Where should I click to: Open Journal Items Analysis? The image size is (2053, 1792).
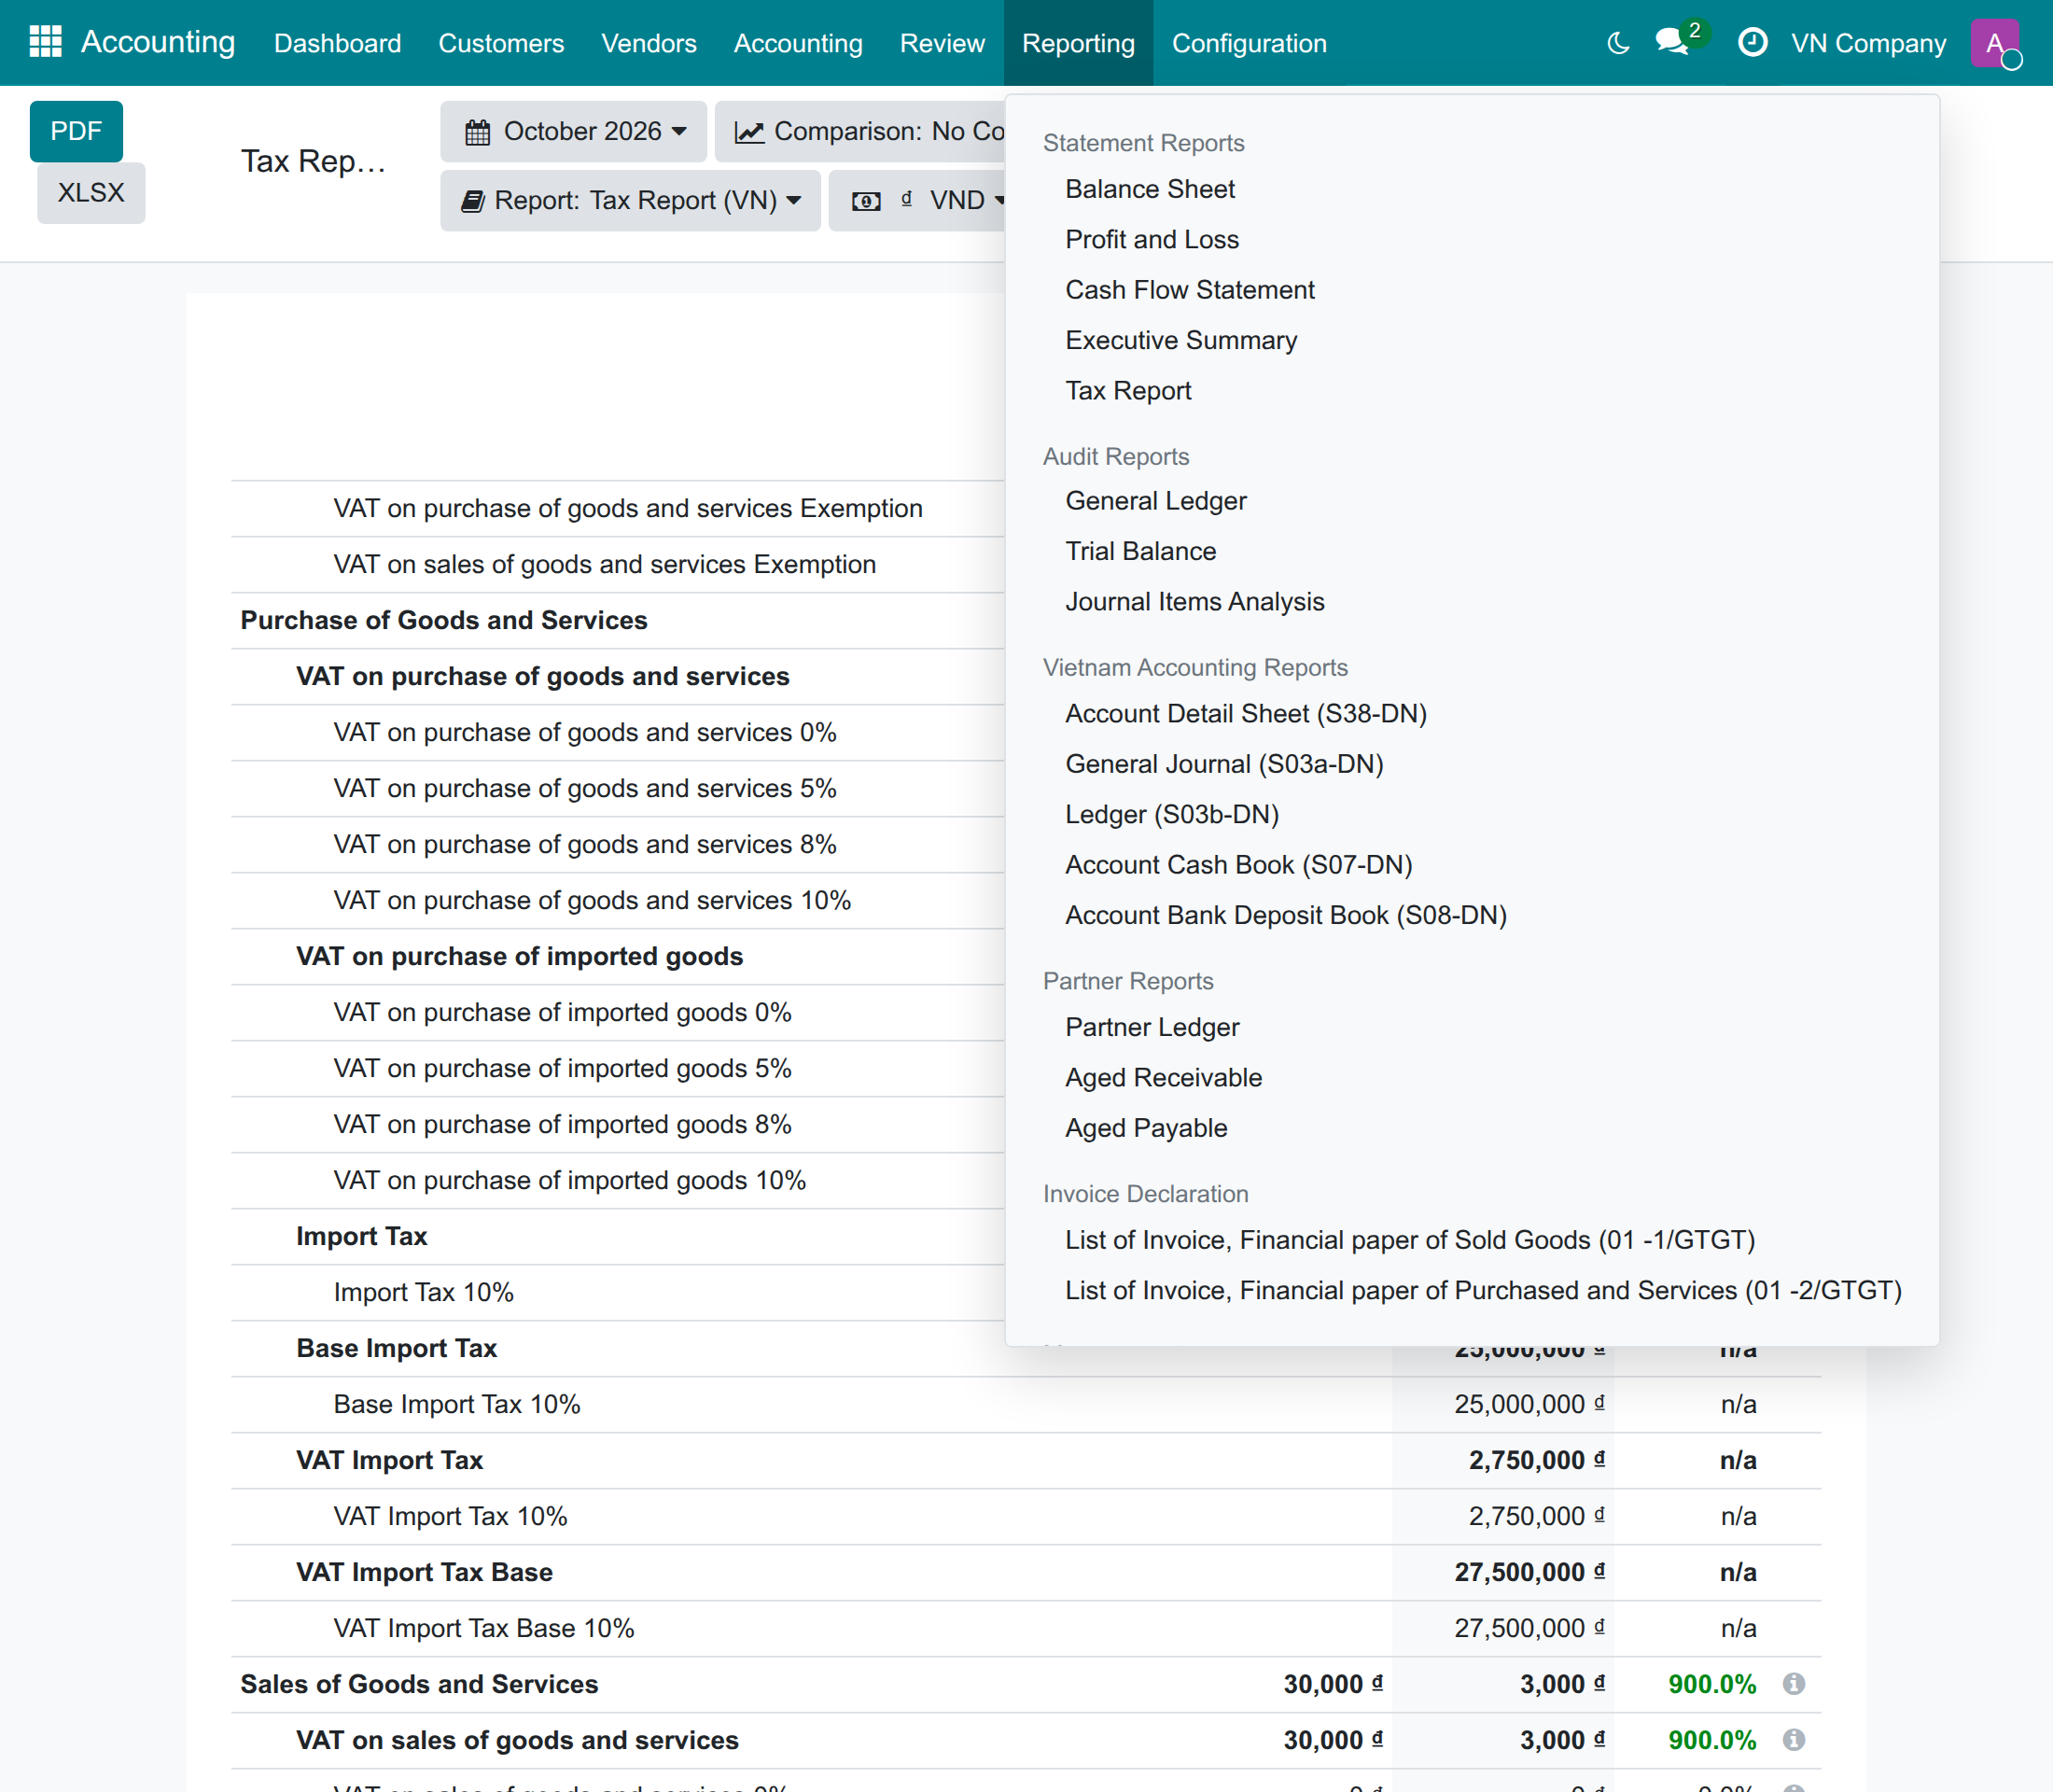[1194, 602]
